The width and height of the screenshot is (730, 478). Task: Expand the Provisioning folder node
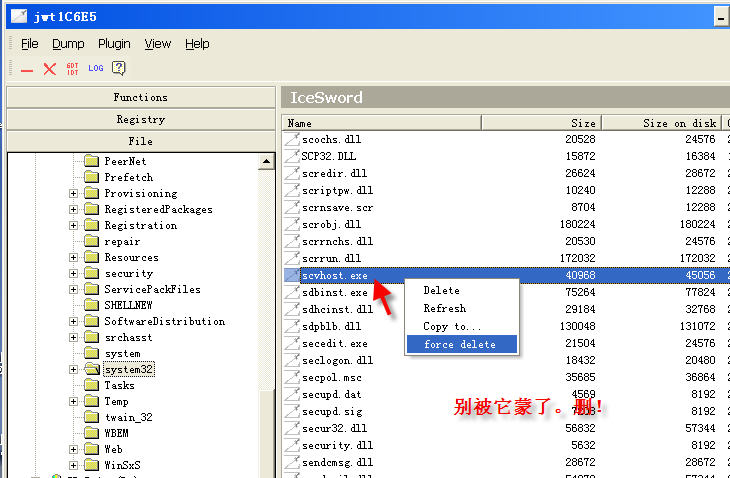[74, 194]
